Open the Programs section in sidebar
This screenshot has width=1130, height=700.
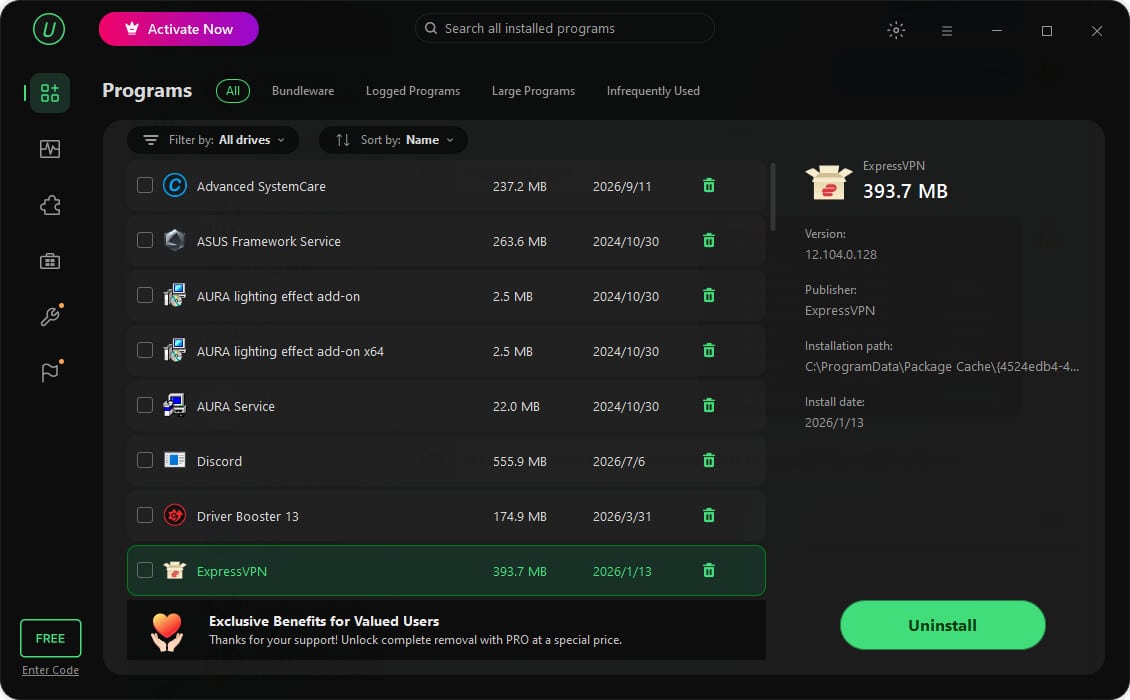click(x=50, y=93)
